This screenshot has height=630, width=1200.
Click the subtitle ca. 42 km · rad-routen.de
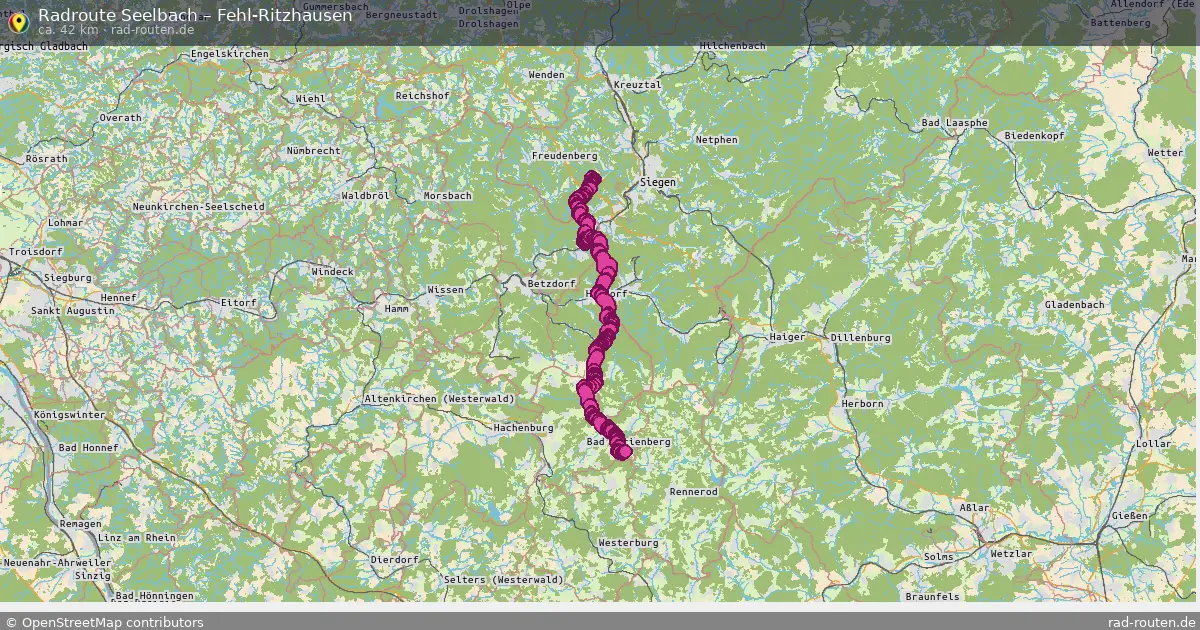click(116, 30)
